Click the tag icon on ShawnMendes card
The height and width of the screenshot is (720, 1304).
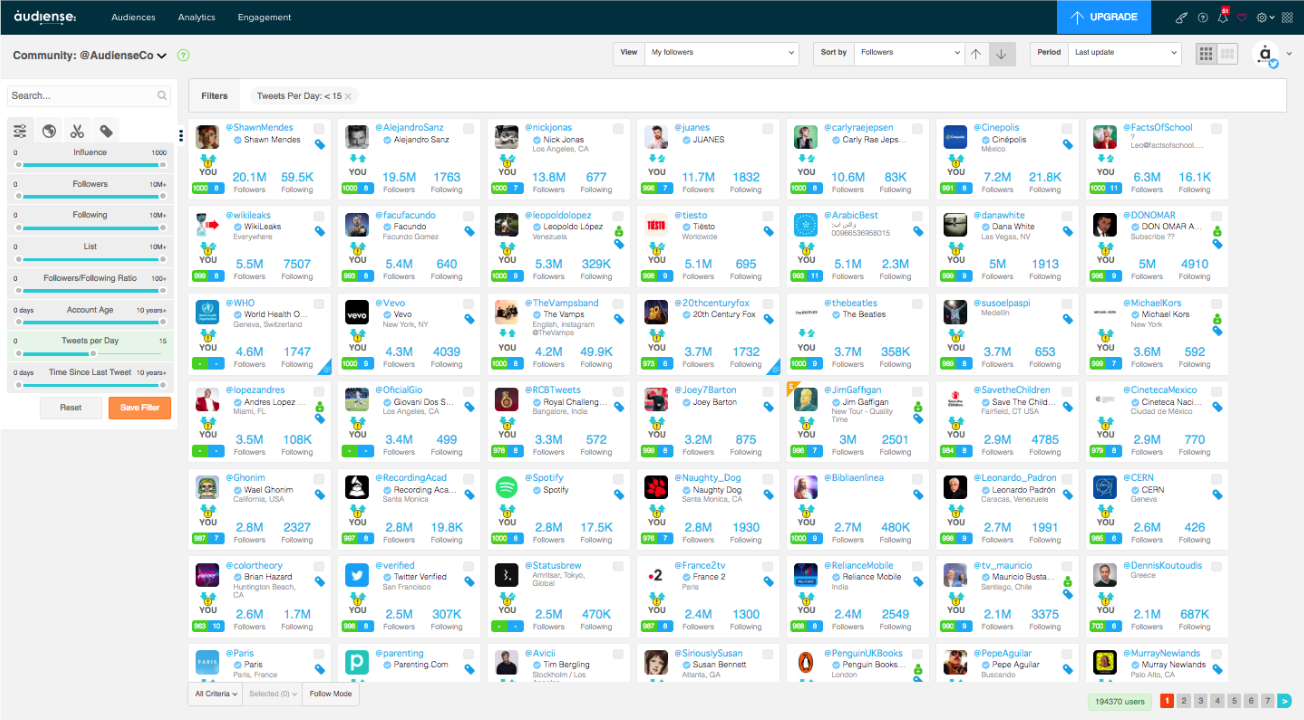click(x=320, y=144)
